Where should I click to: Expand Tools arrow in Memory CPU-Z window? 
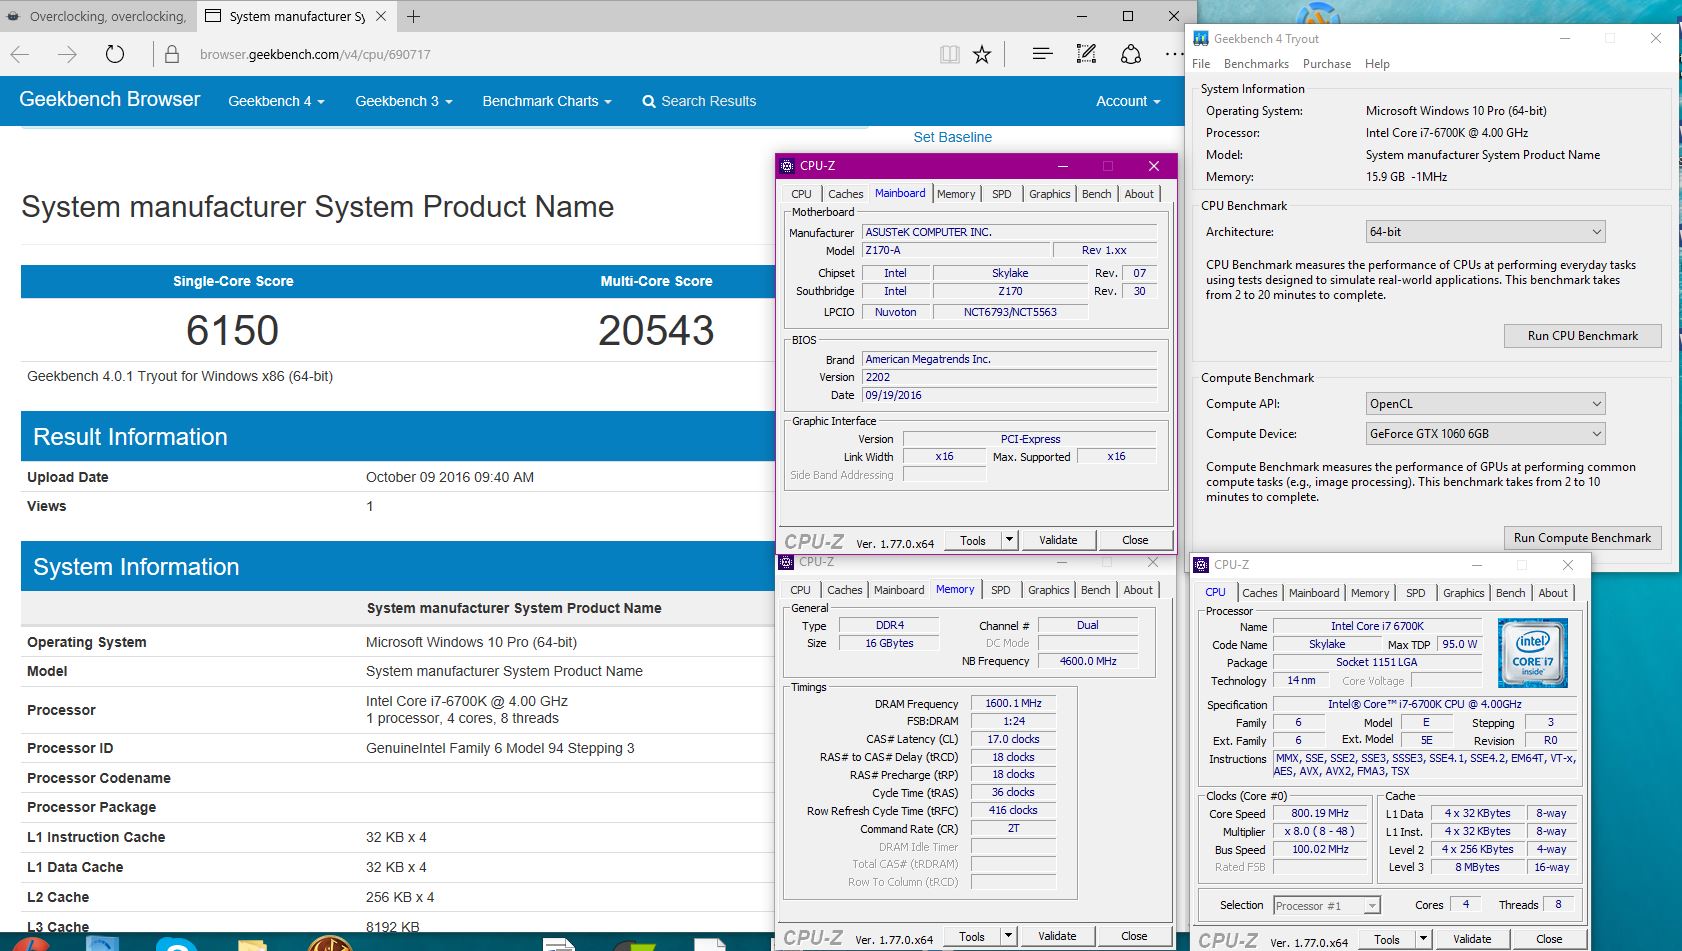[1008, 936]
